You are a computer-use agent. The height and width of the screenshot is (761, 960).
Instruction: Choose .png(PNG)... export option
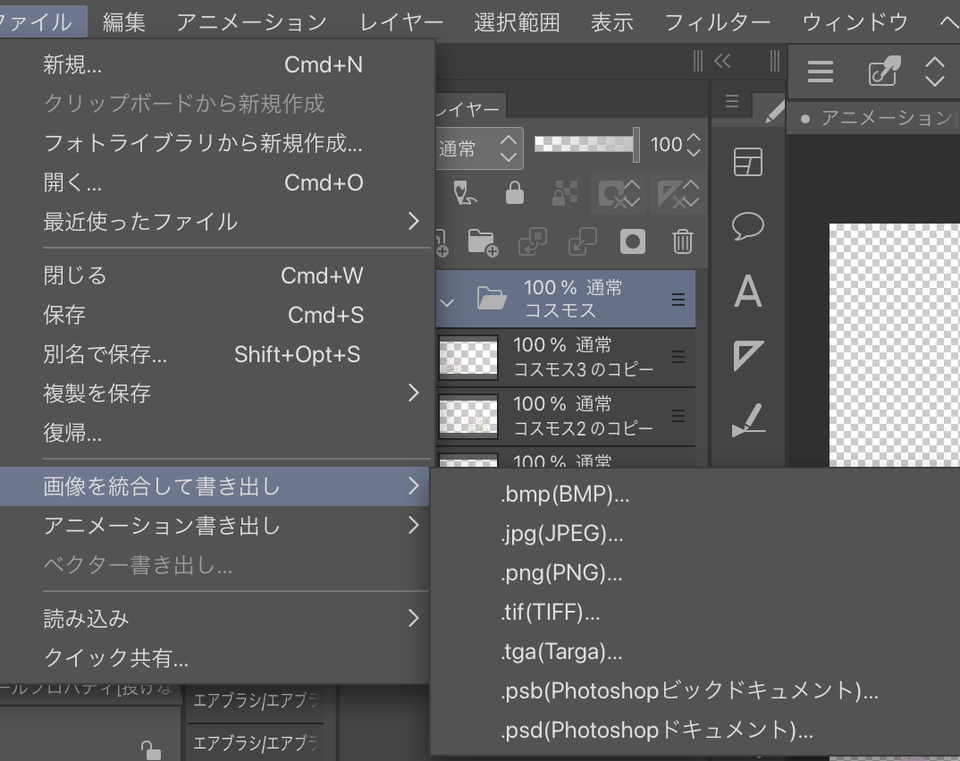tap(561, 573)
